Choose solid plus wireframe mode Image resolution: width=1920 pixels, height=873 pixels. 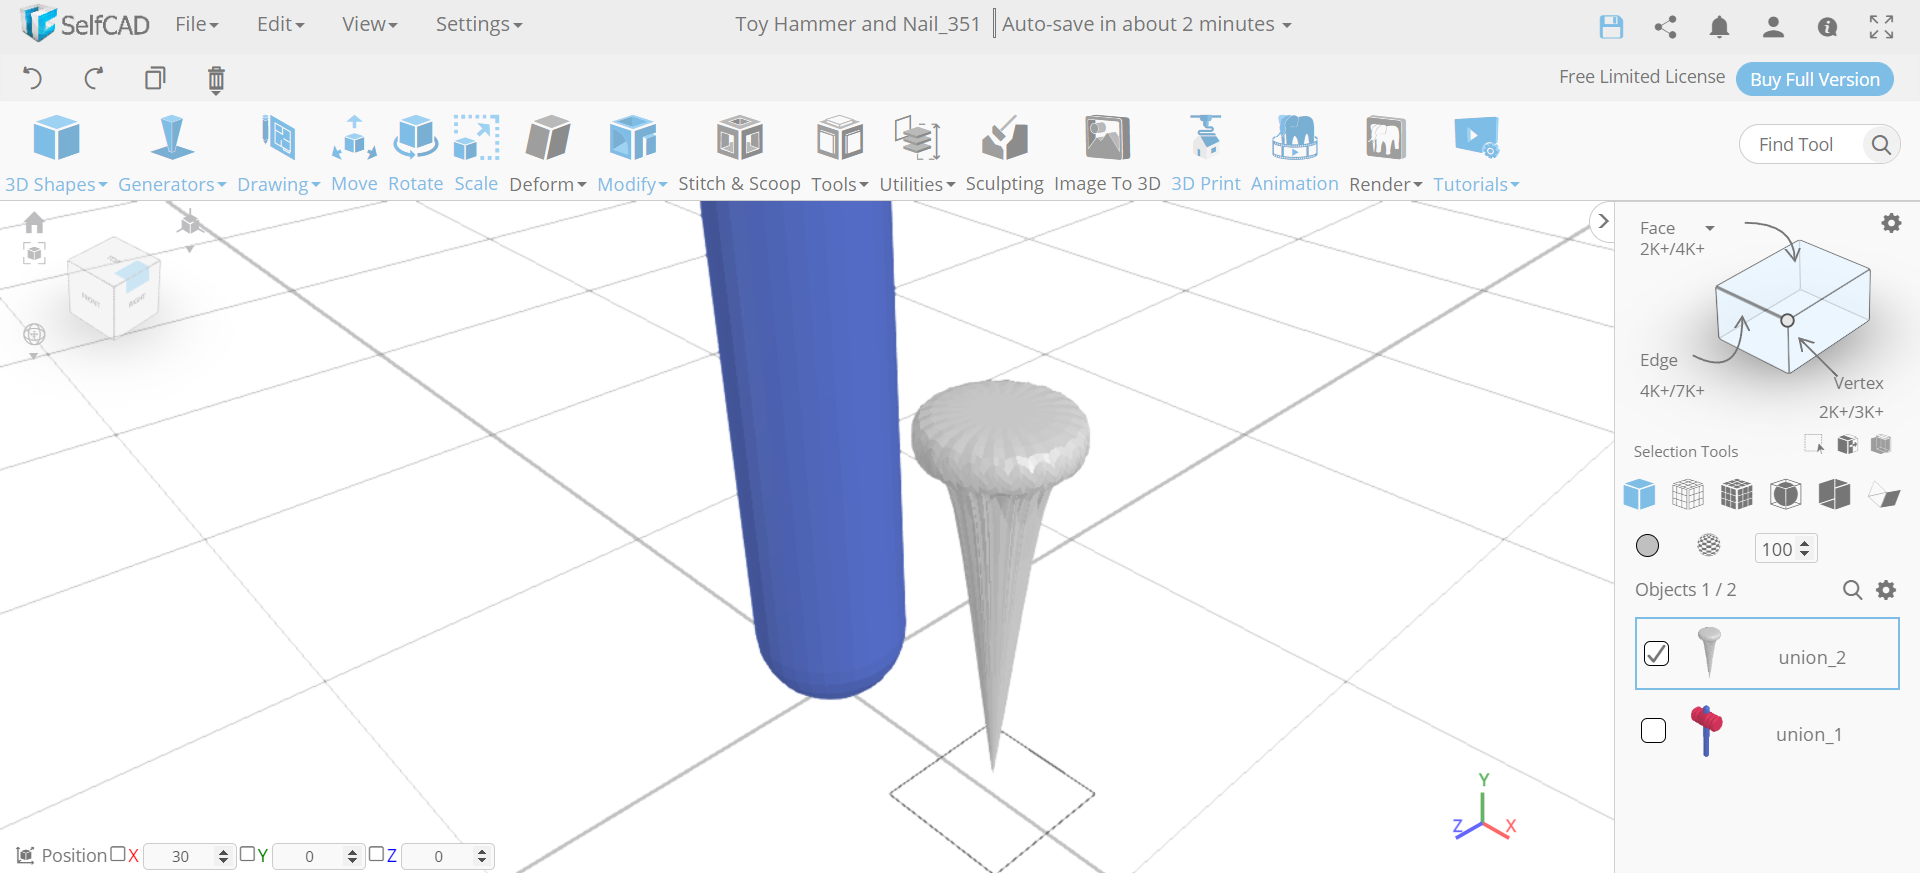click(1737, 494)
